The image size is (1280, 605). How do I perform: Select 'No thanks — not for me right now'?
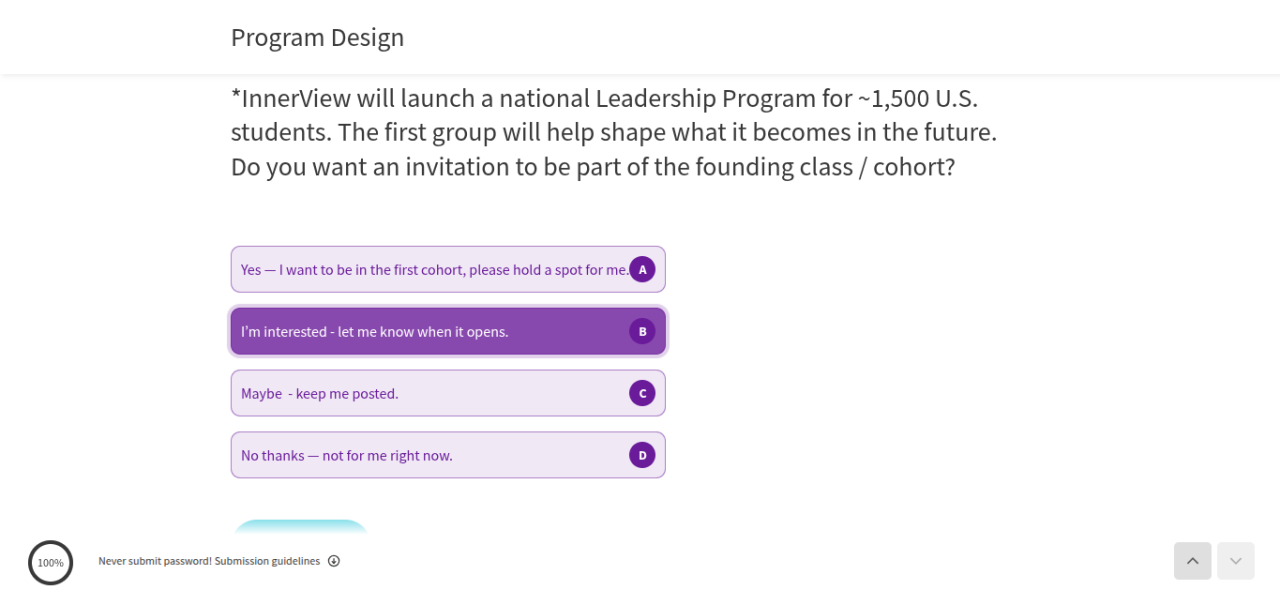tap(347, 456)
